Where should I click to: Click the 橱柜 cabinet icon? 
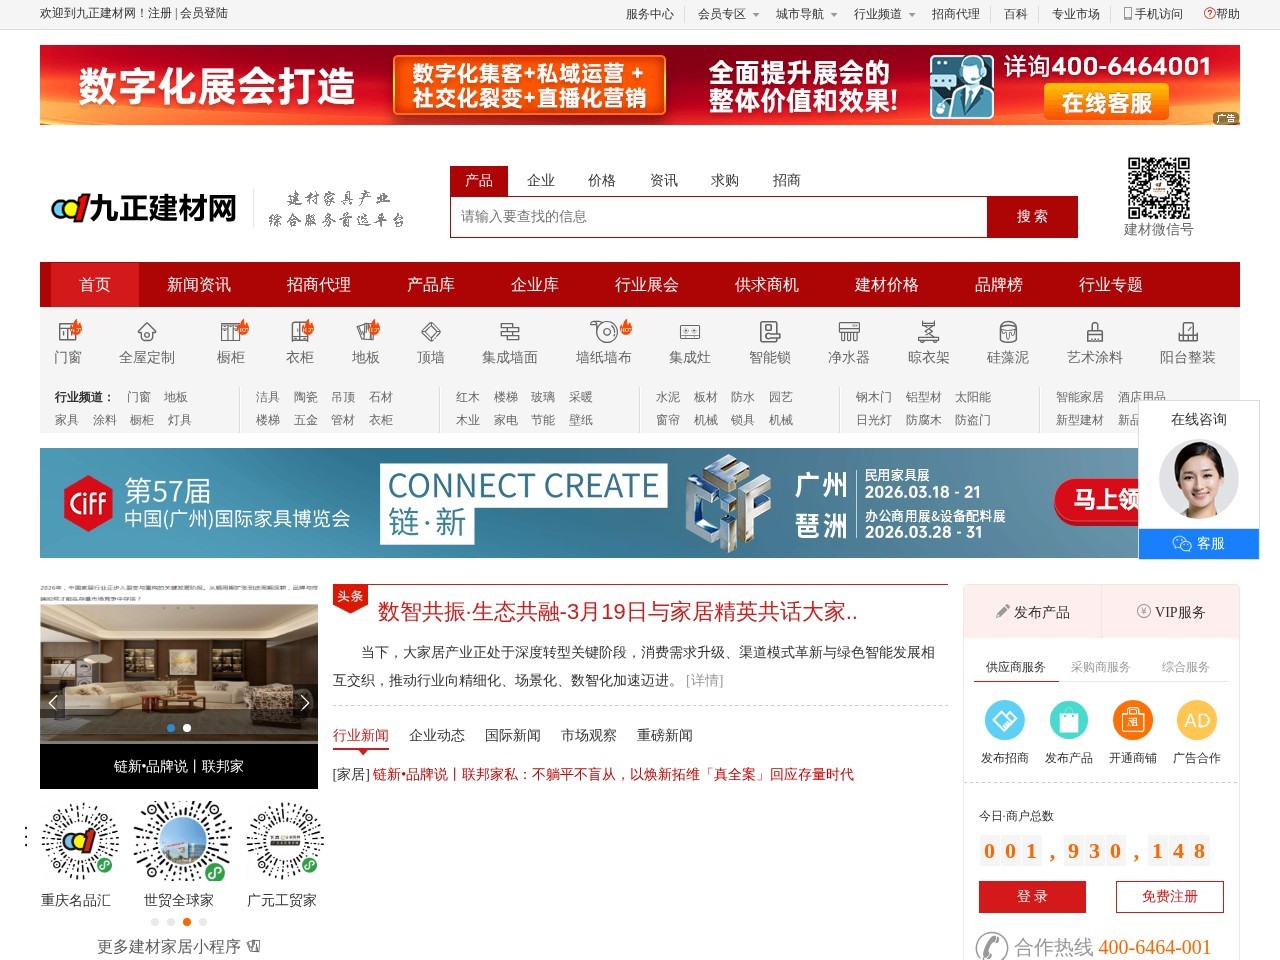pos(228,340)
